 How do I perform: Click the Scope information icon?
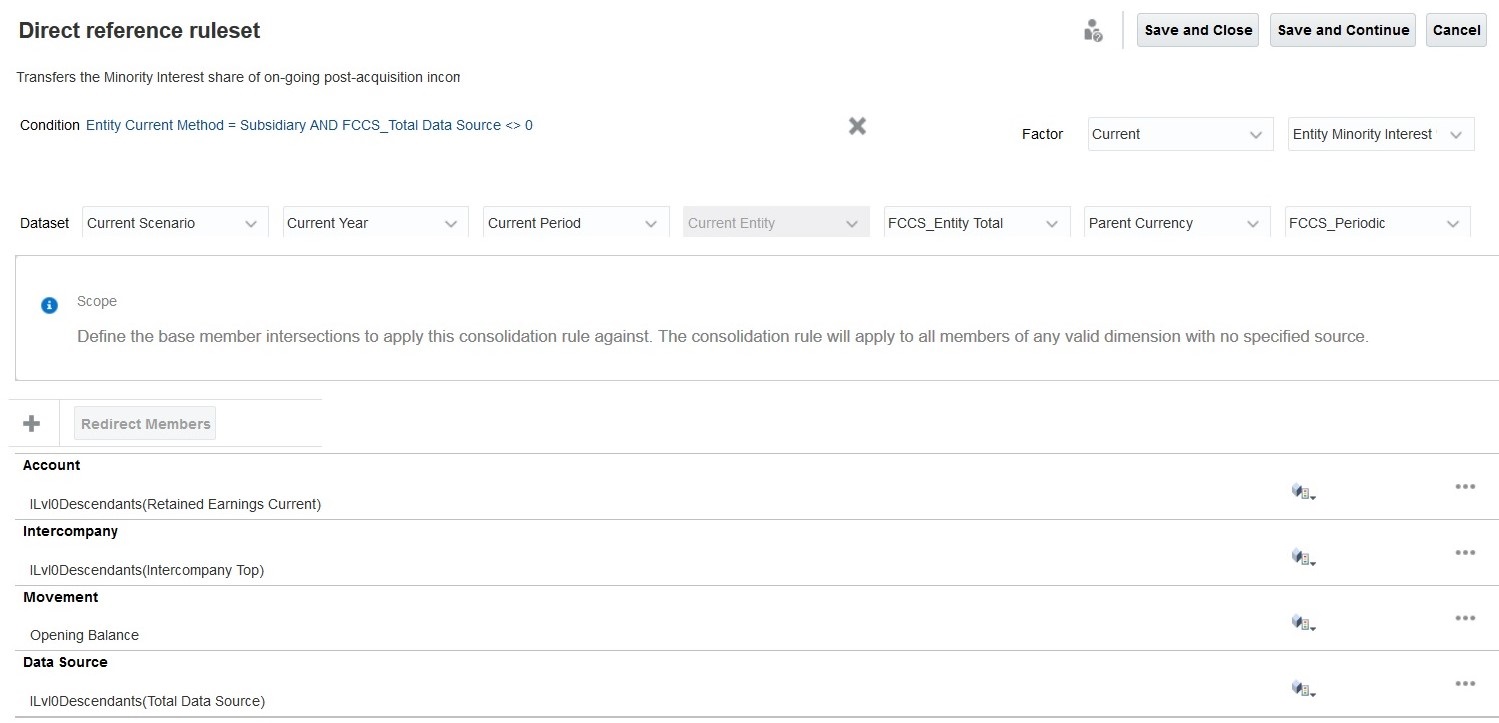coord(49,305)
